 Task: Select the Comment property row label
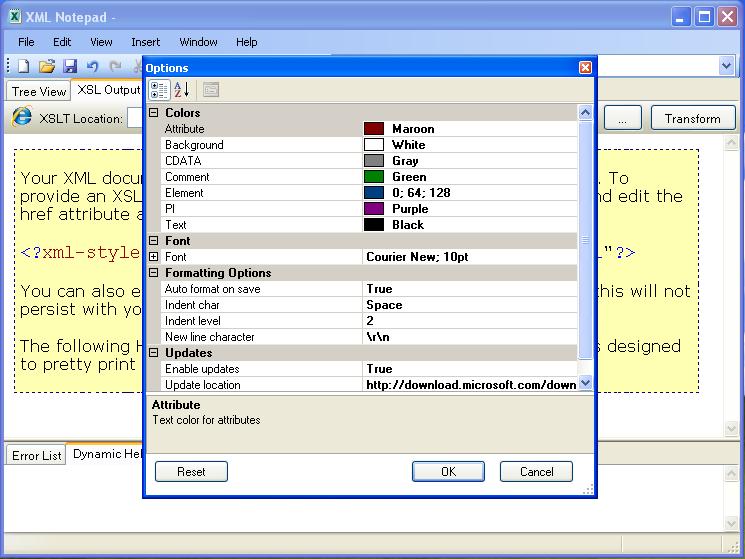point(187,177)
